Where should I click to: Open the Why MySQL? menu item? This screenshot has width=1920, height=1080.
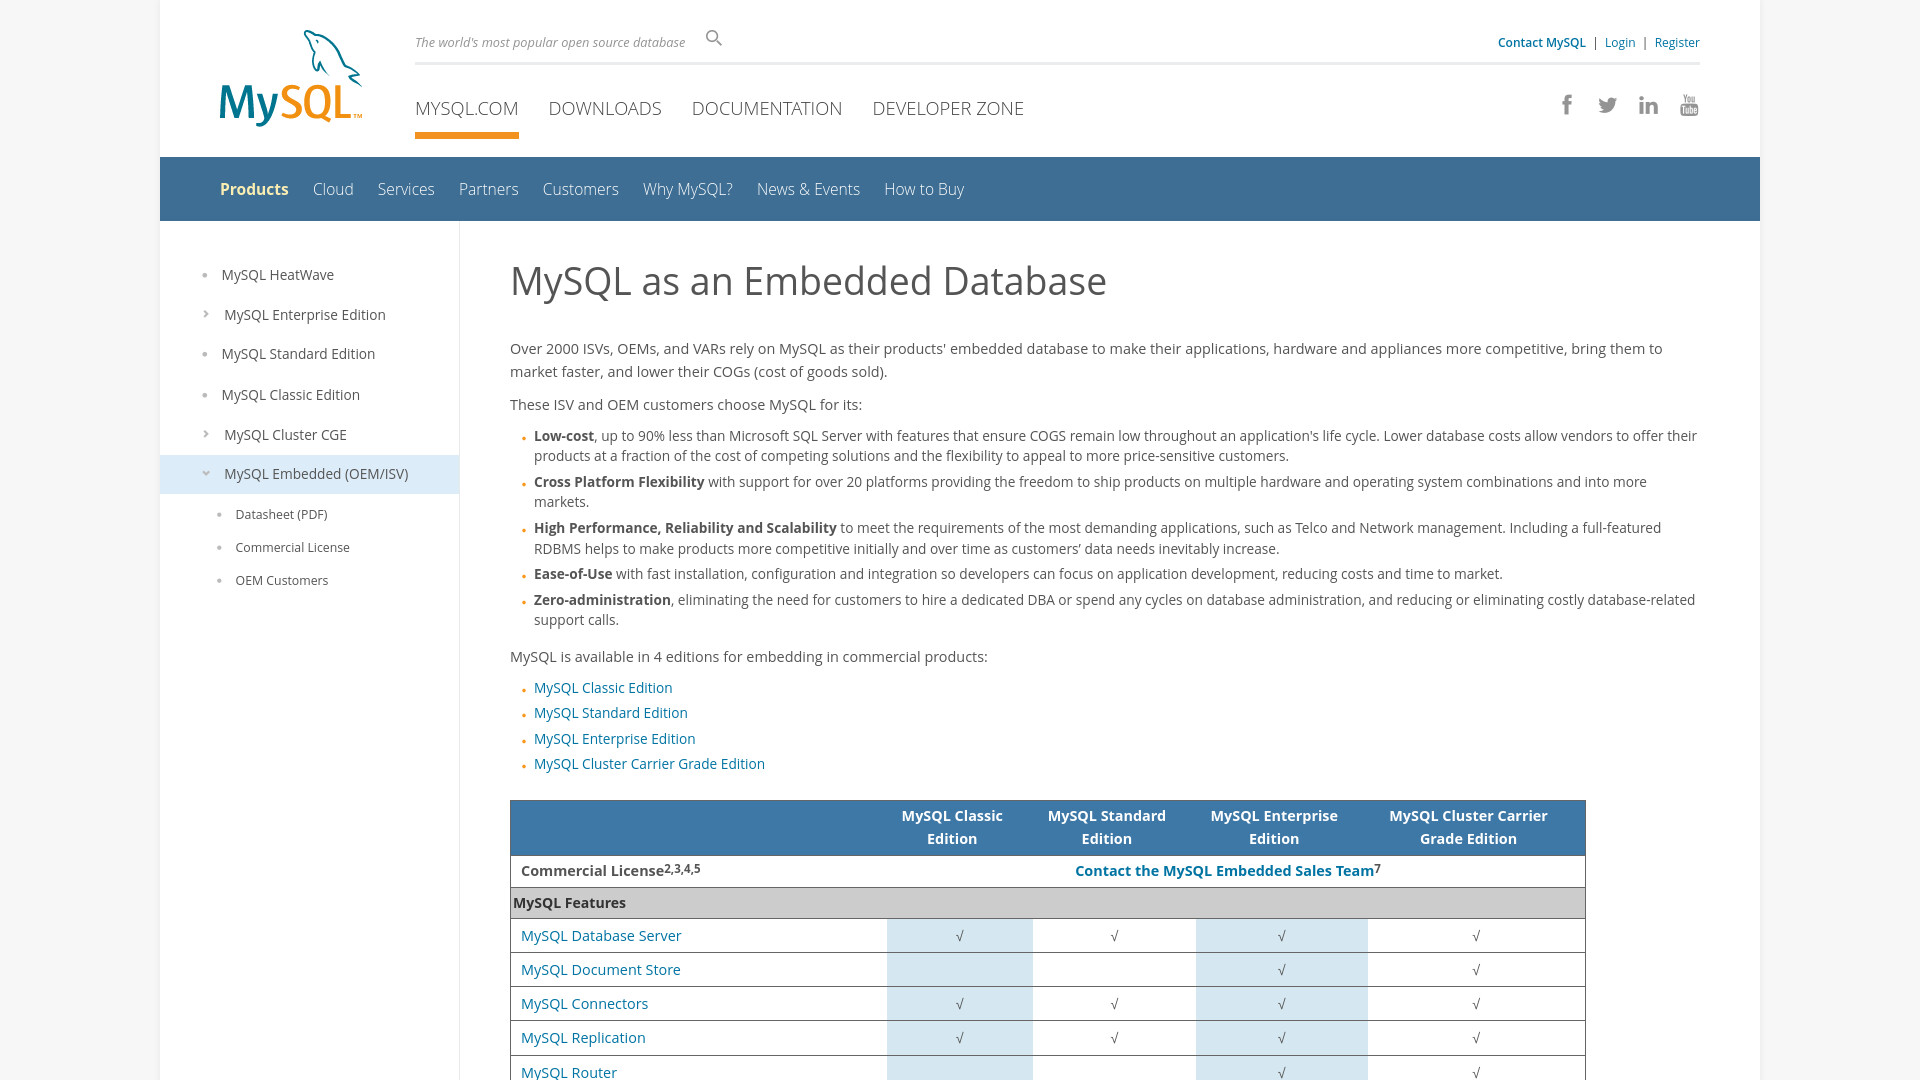688,189
